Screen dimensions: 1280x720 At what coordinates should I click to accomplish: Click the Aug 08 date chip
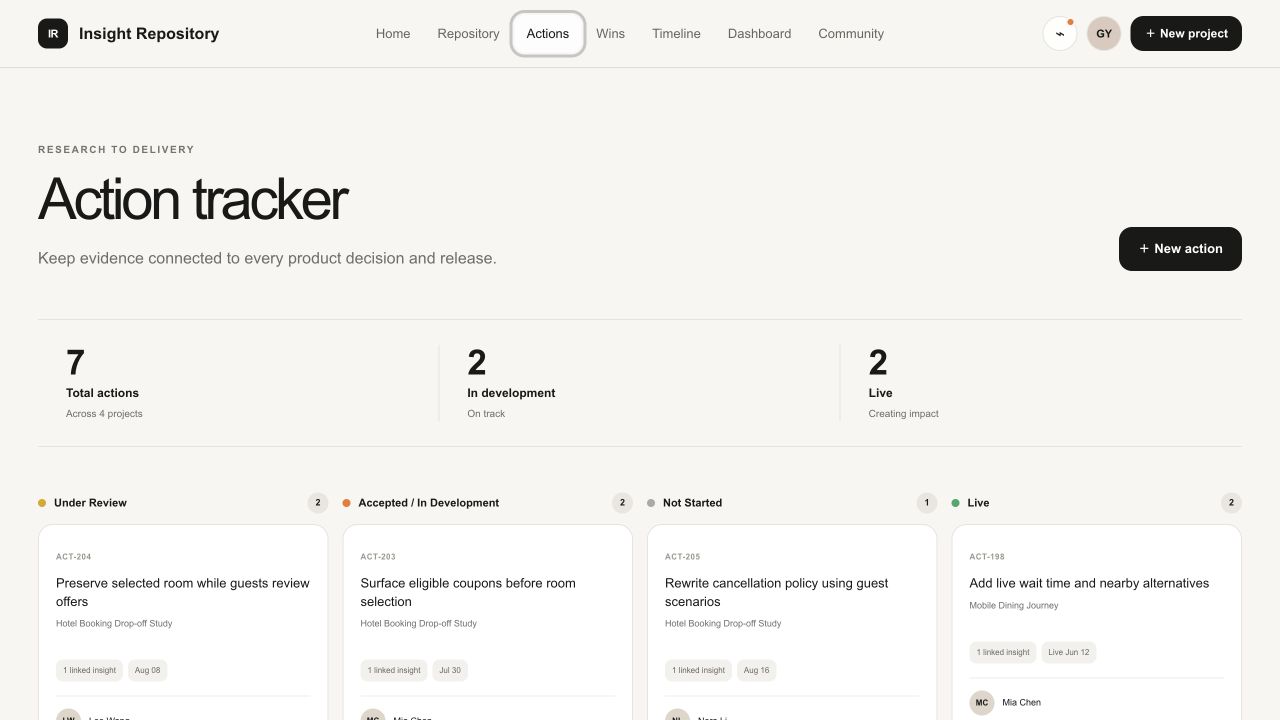(x=148, y=670)
